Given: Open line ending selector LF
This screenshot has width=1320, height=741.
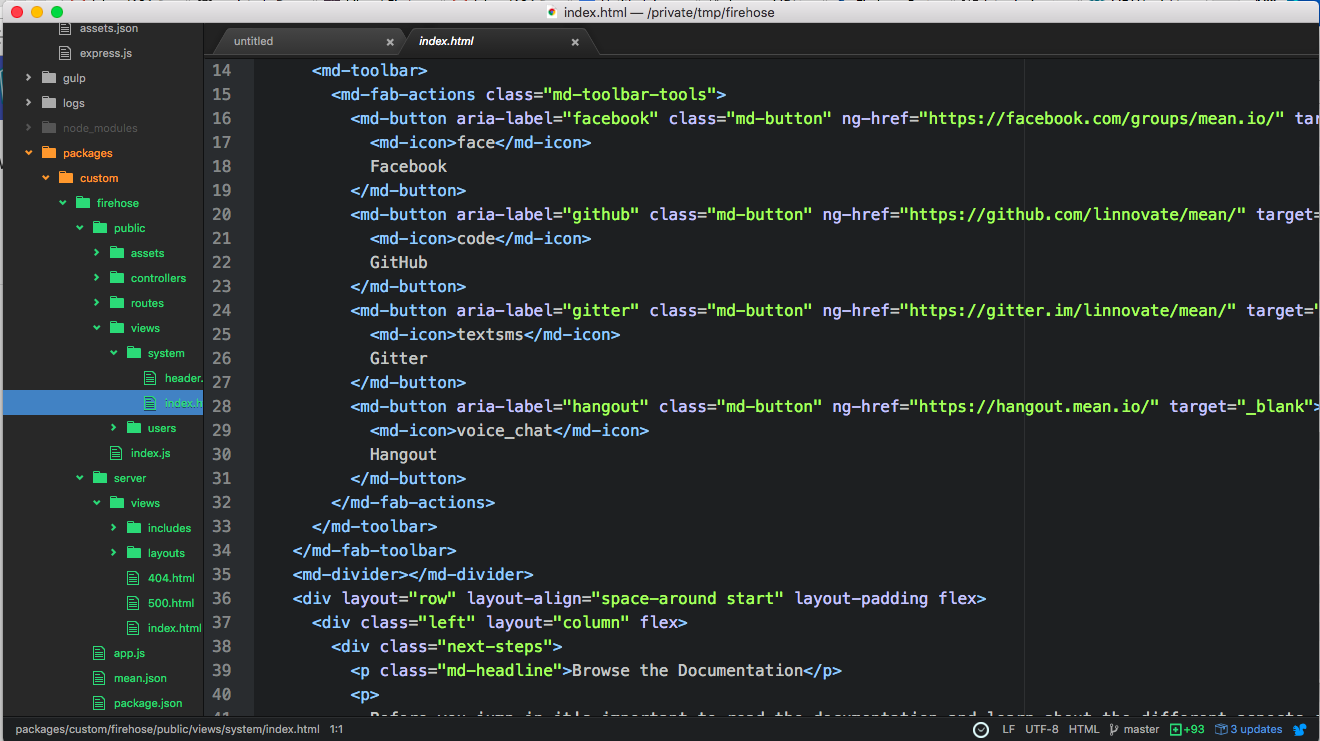Looking at the screenshot, I should 1008,730.
